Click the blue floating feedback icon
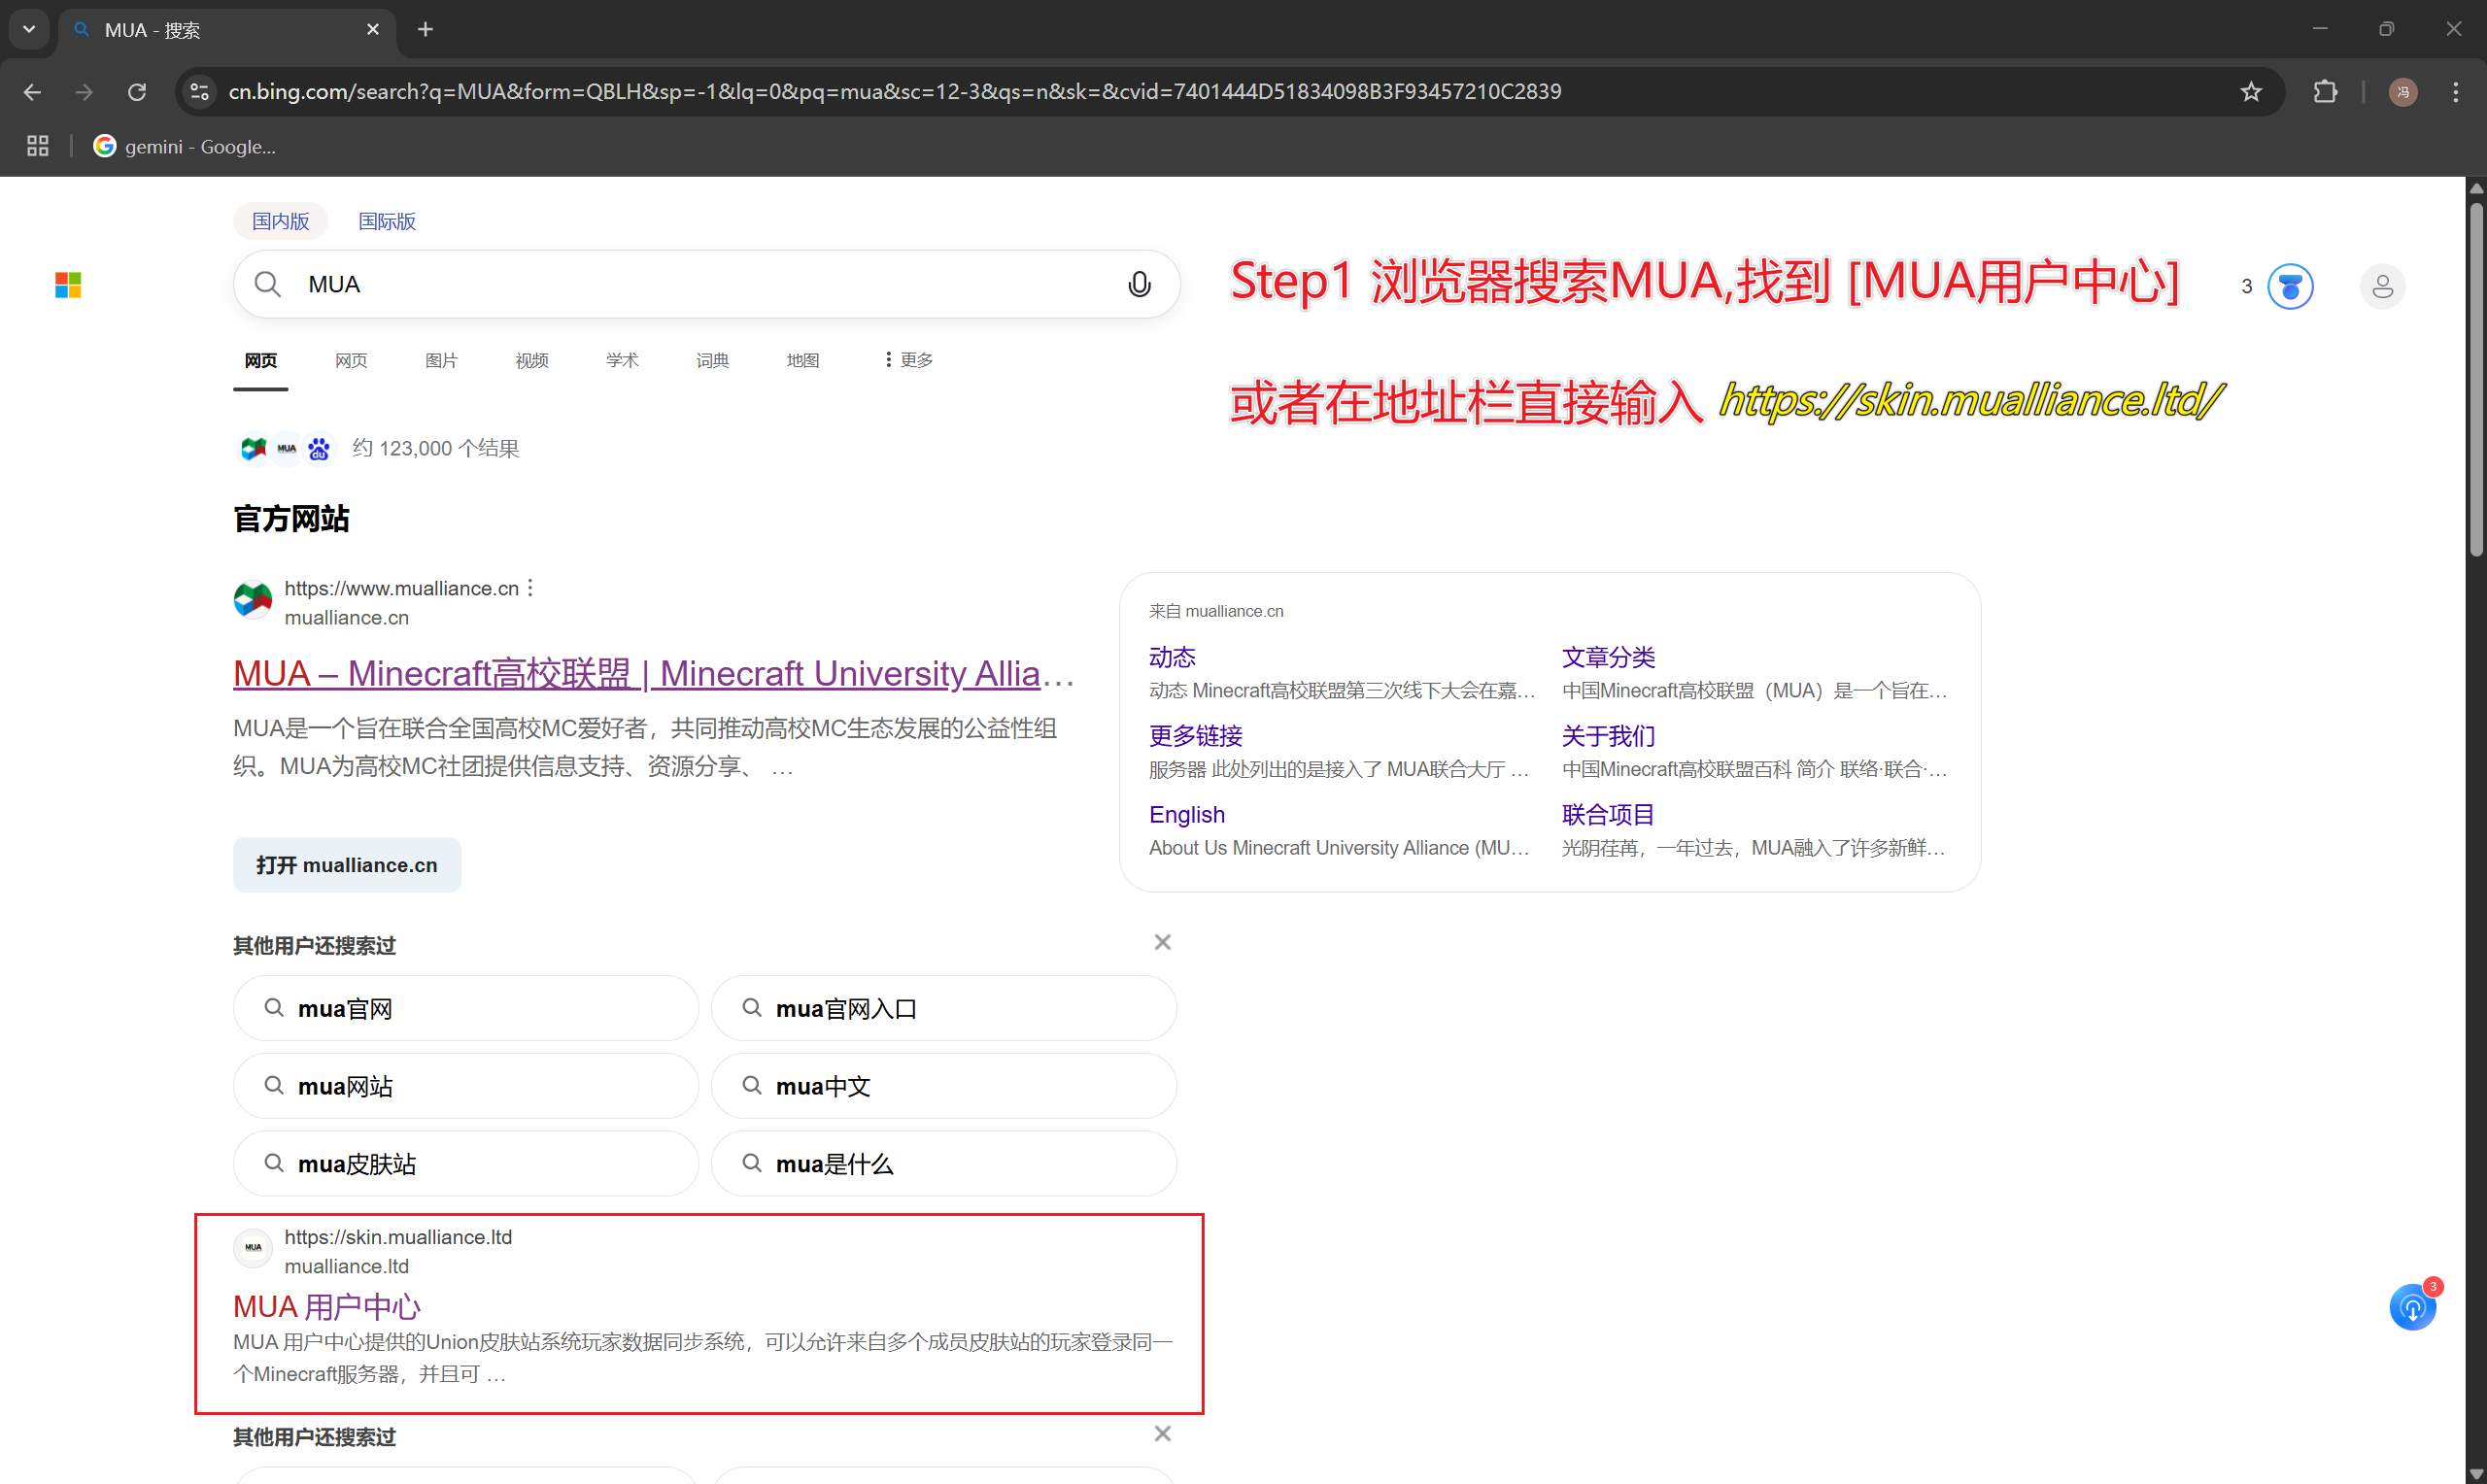The image size is (2487, 1484). [x=2412, y=1307]
